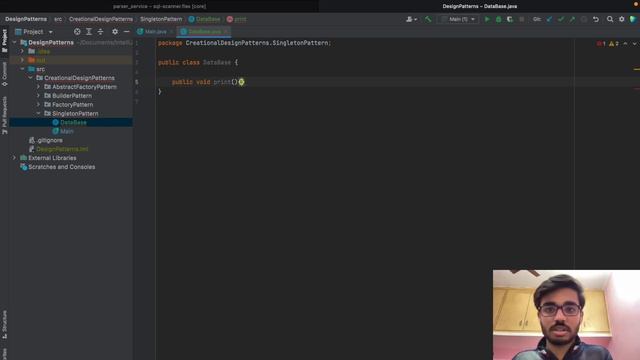Screen dimensions: 640x360
Task: Click the print method name in code
Action: pyautogui.click(x=222, y=82)
